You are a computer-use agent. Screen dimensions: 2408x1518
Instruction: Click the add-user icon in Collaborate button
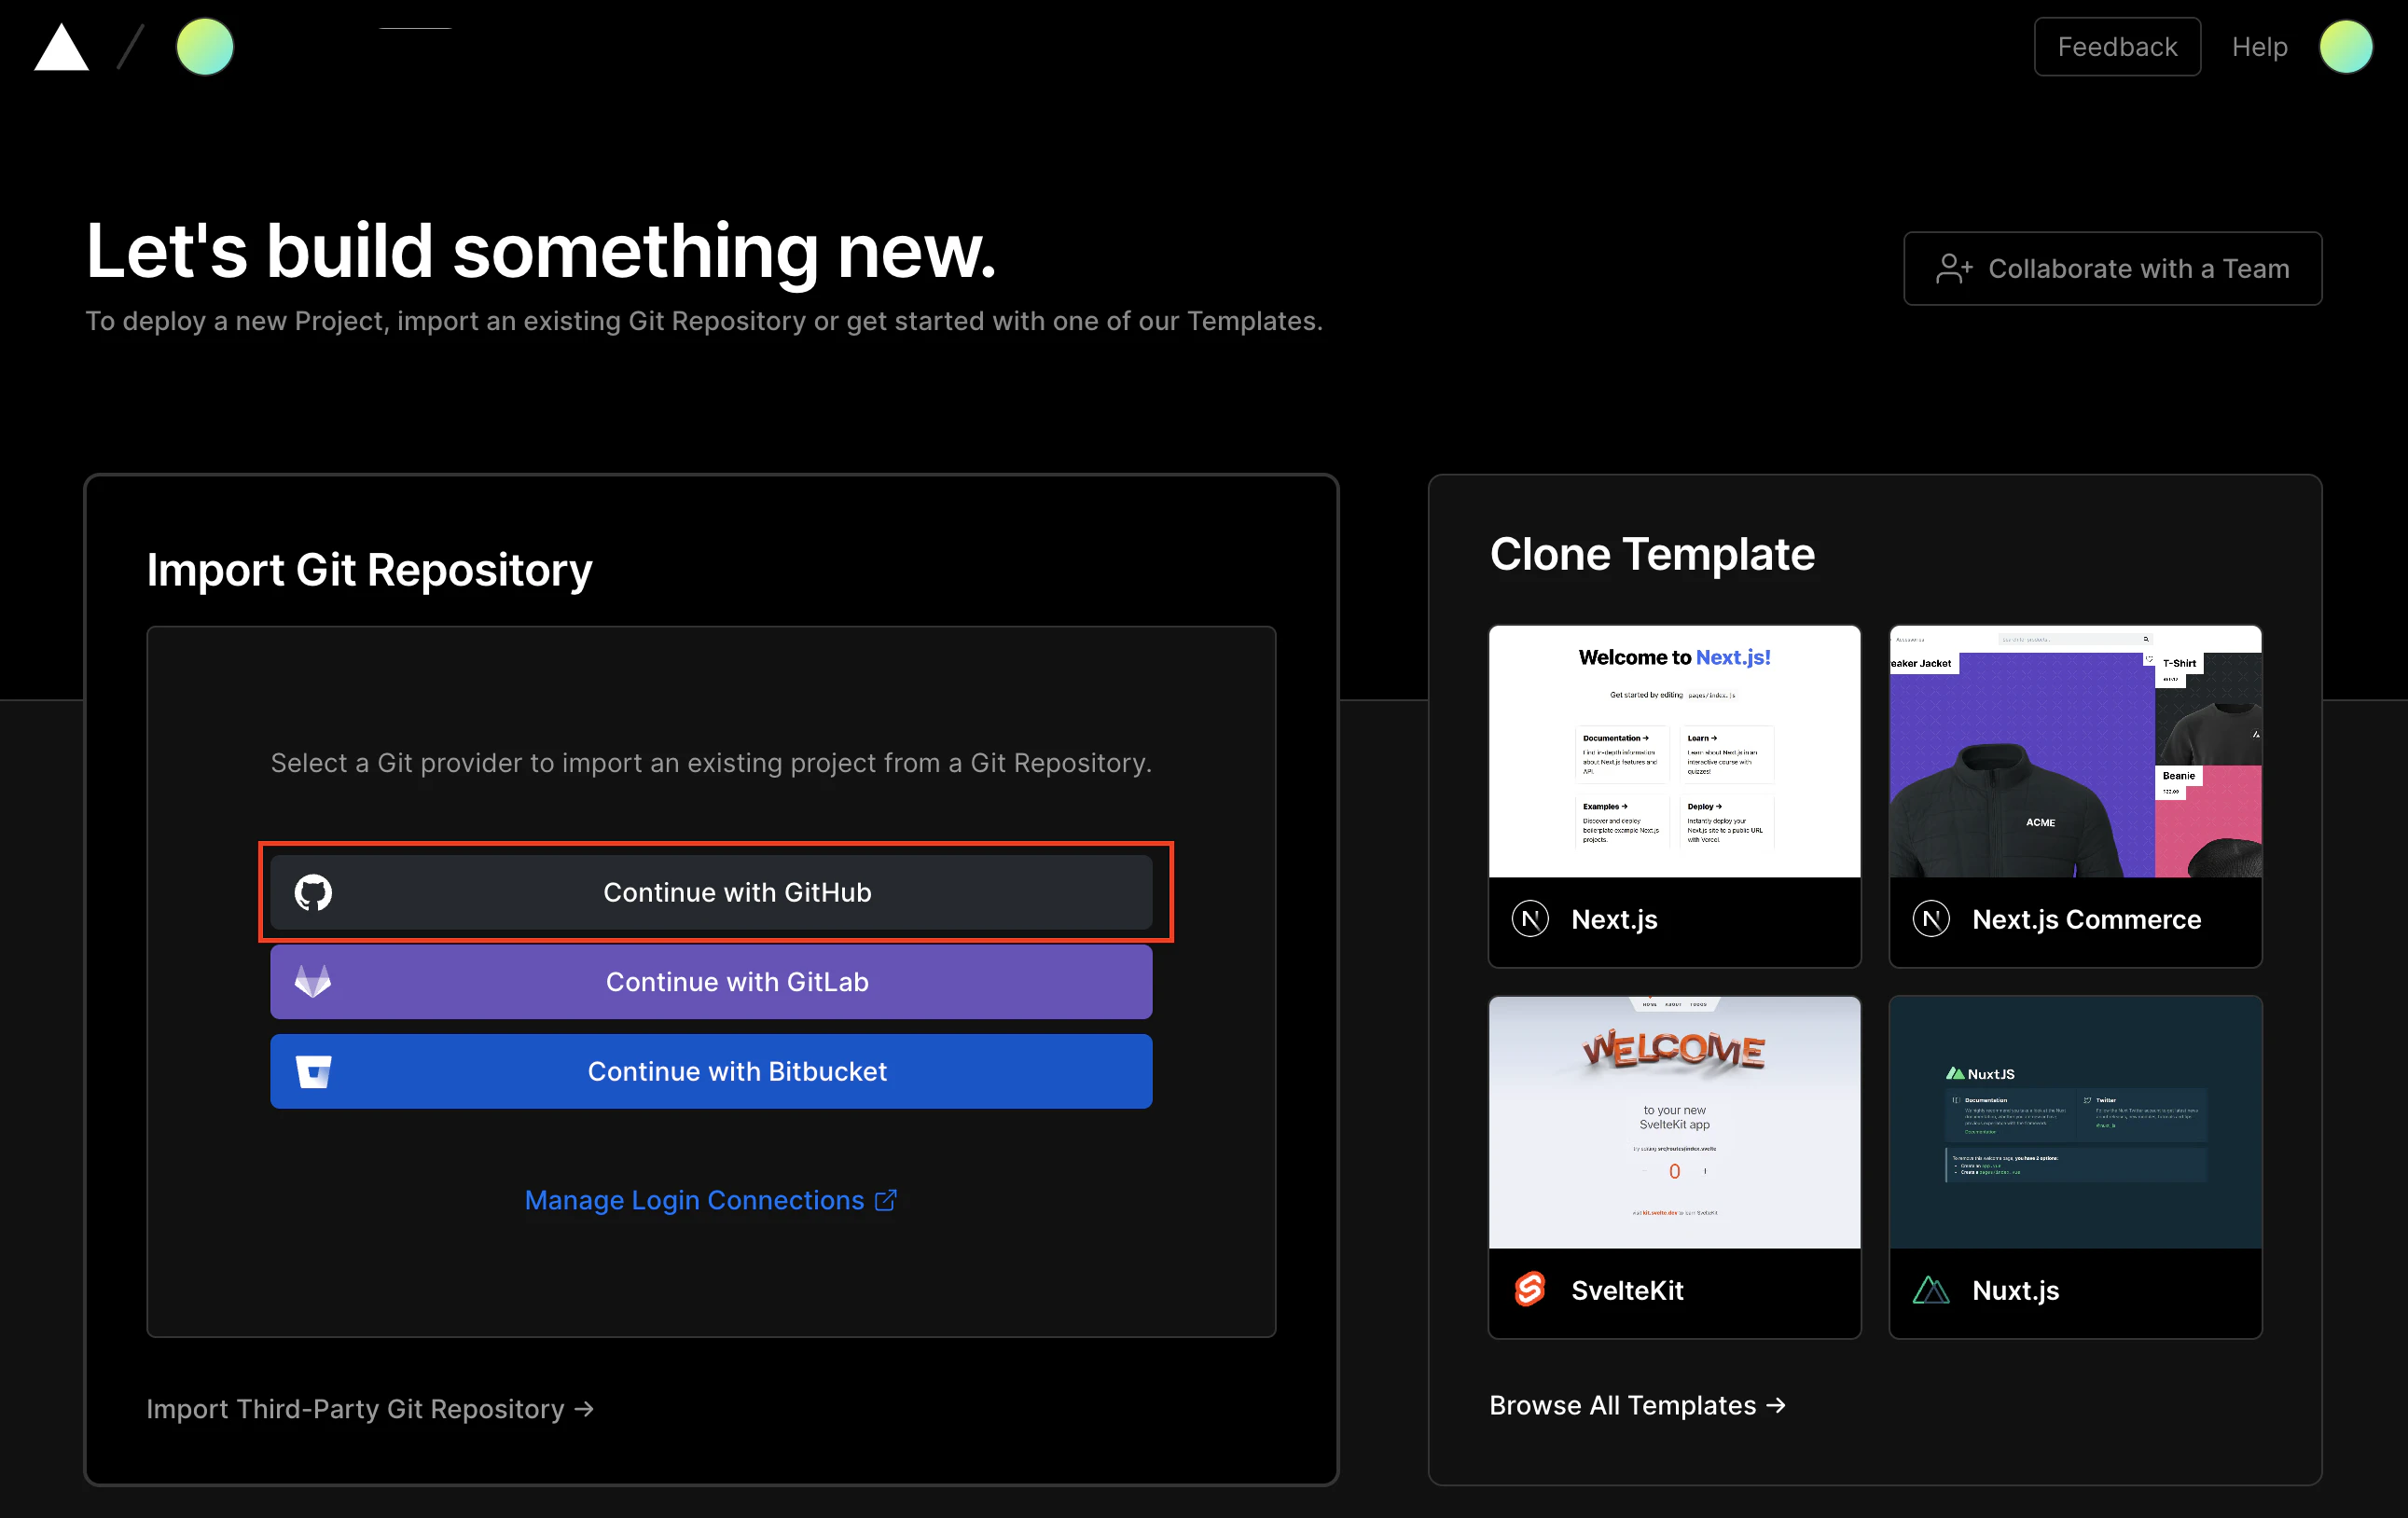coord(1953,268)
